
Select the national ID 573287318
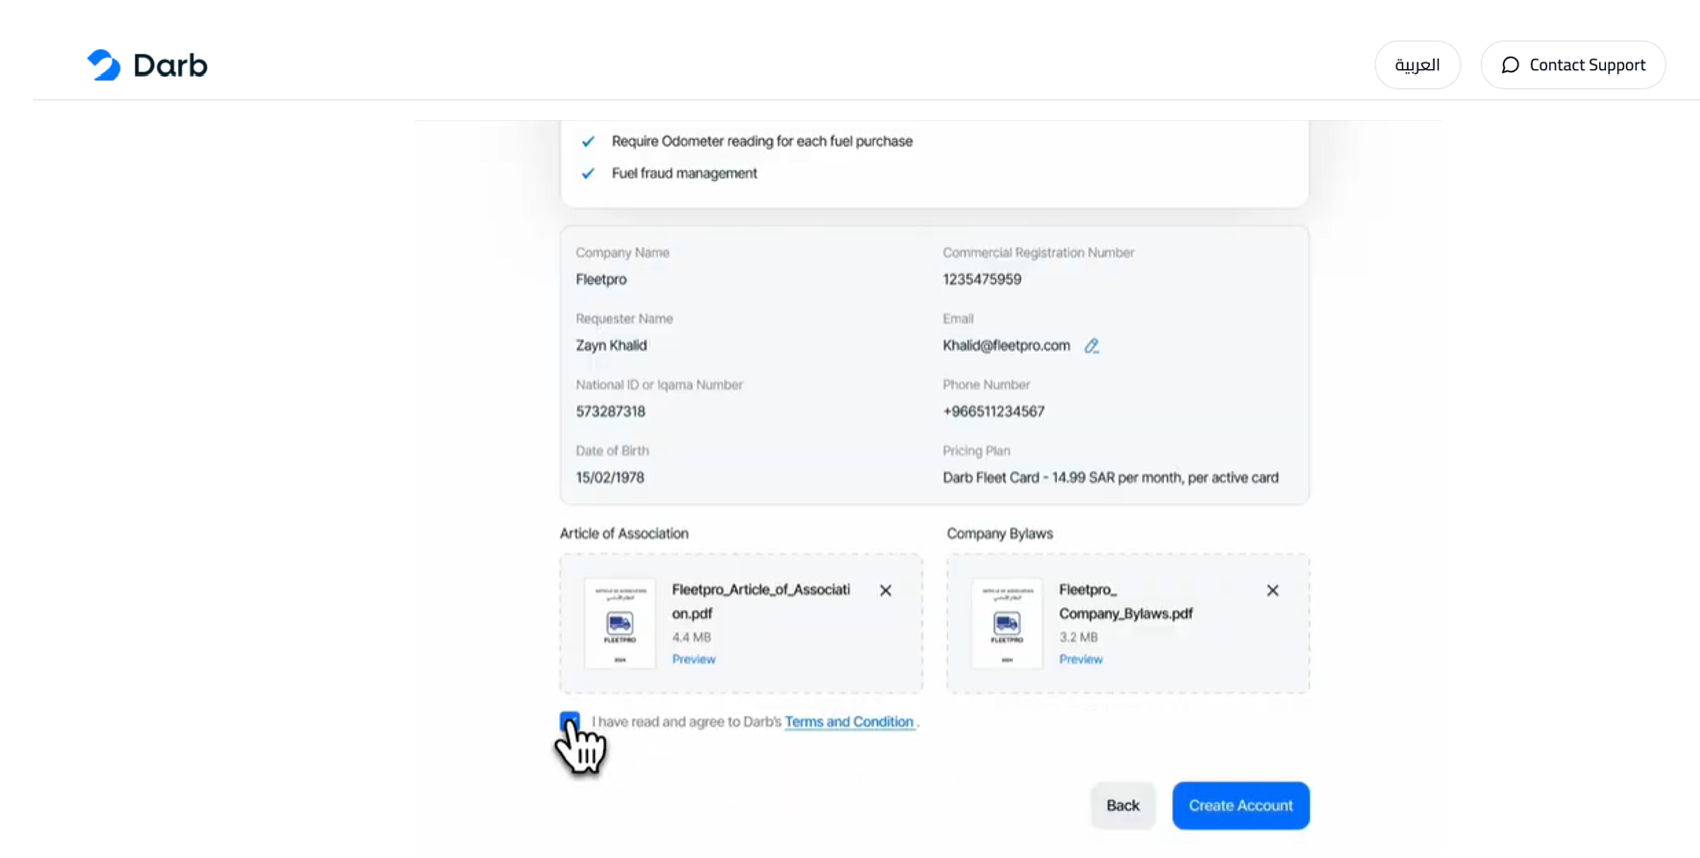coord(610,412)
